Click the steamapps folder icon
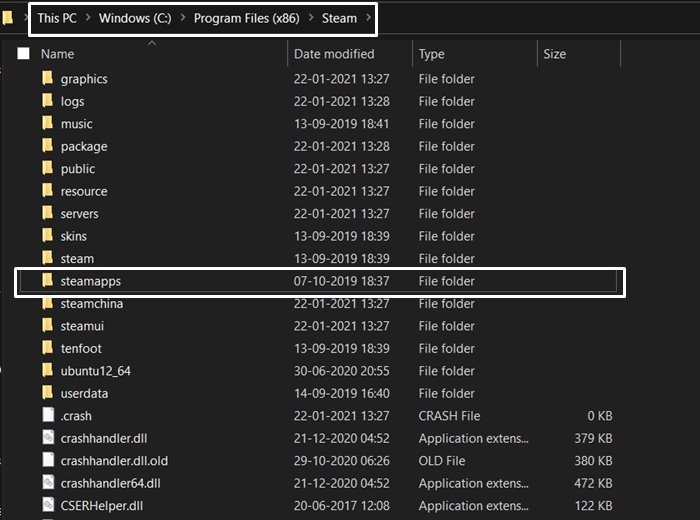 pos(47,280)
